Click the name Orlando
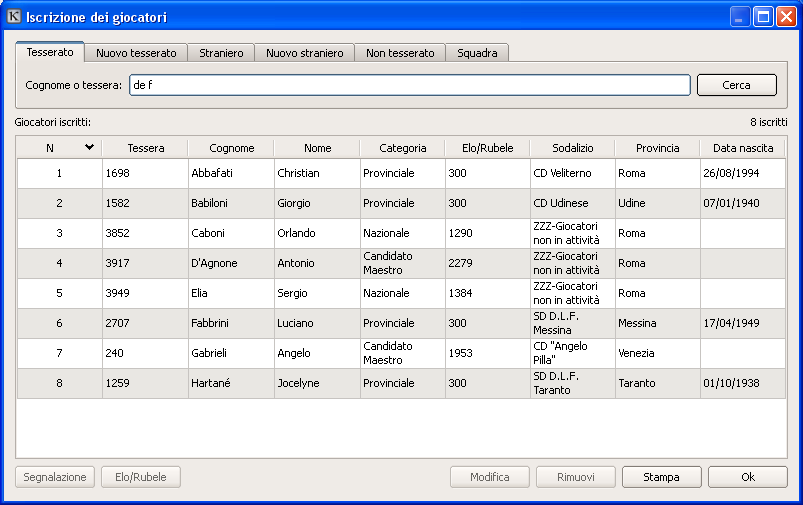 point(297,233)
